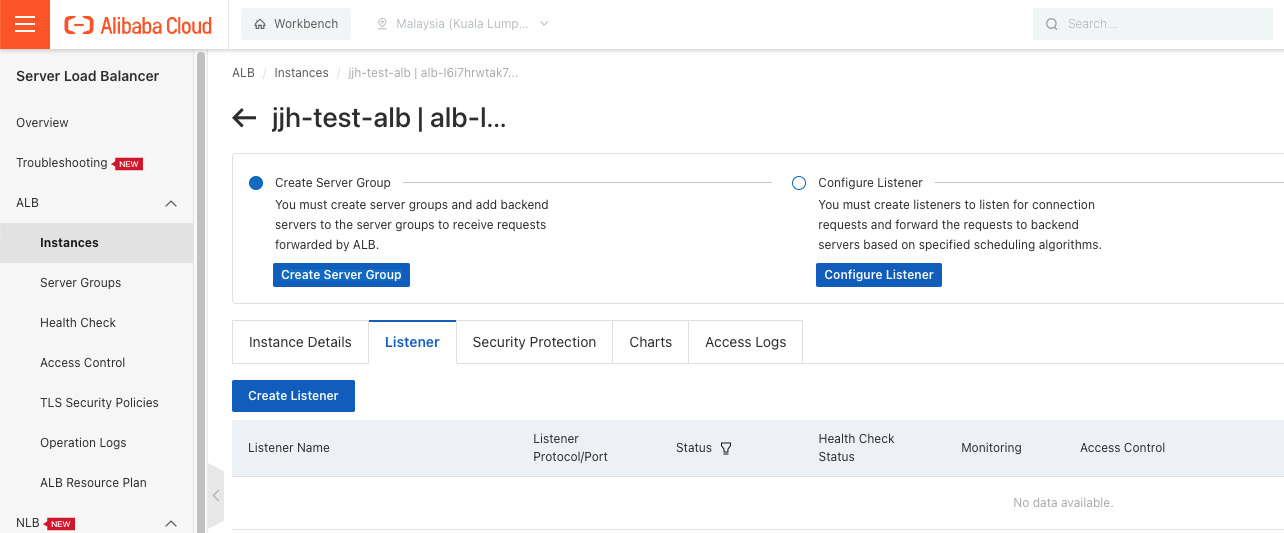Open Health Check in sidebar

click(x=78, y=323)
